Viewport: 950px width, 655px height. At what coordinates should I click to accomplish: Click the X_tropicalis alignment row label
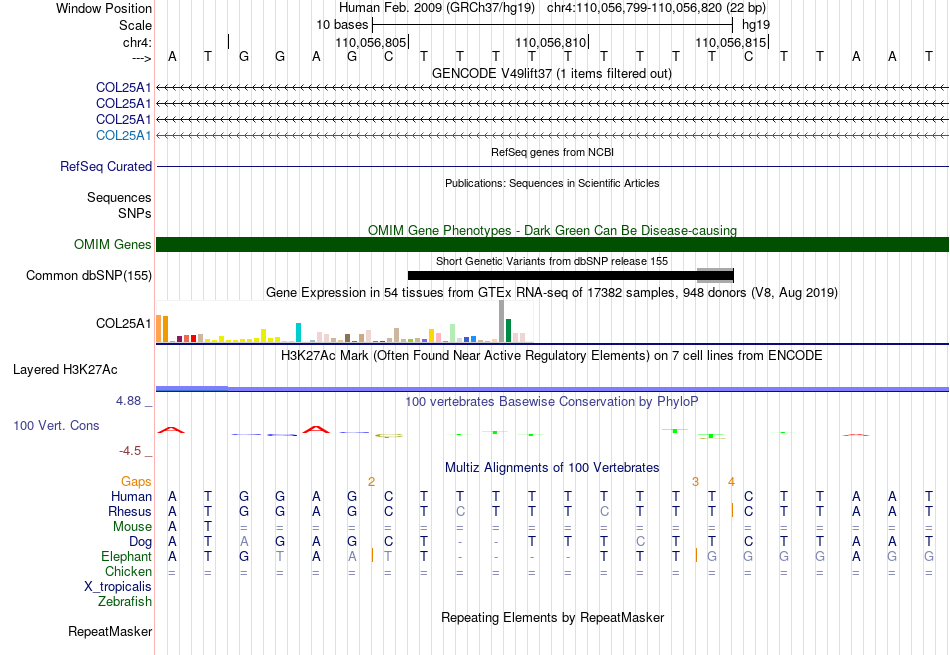(x=118, y=587)
